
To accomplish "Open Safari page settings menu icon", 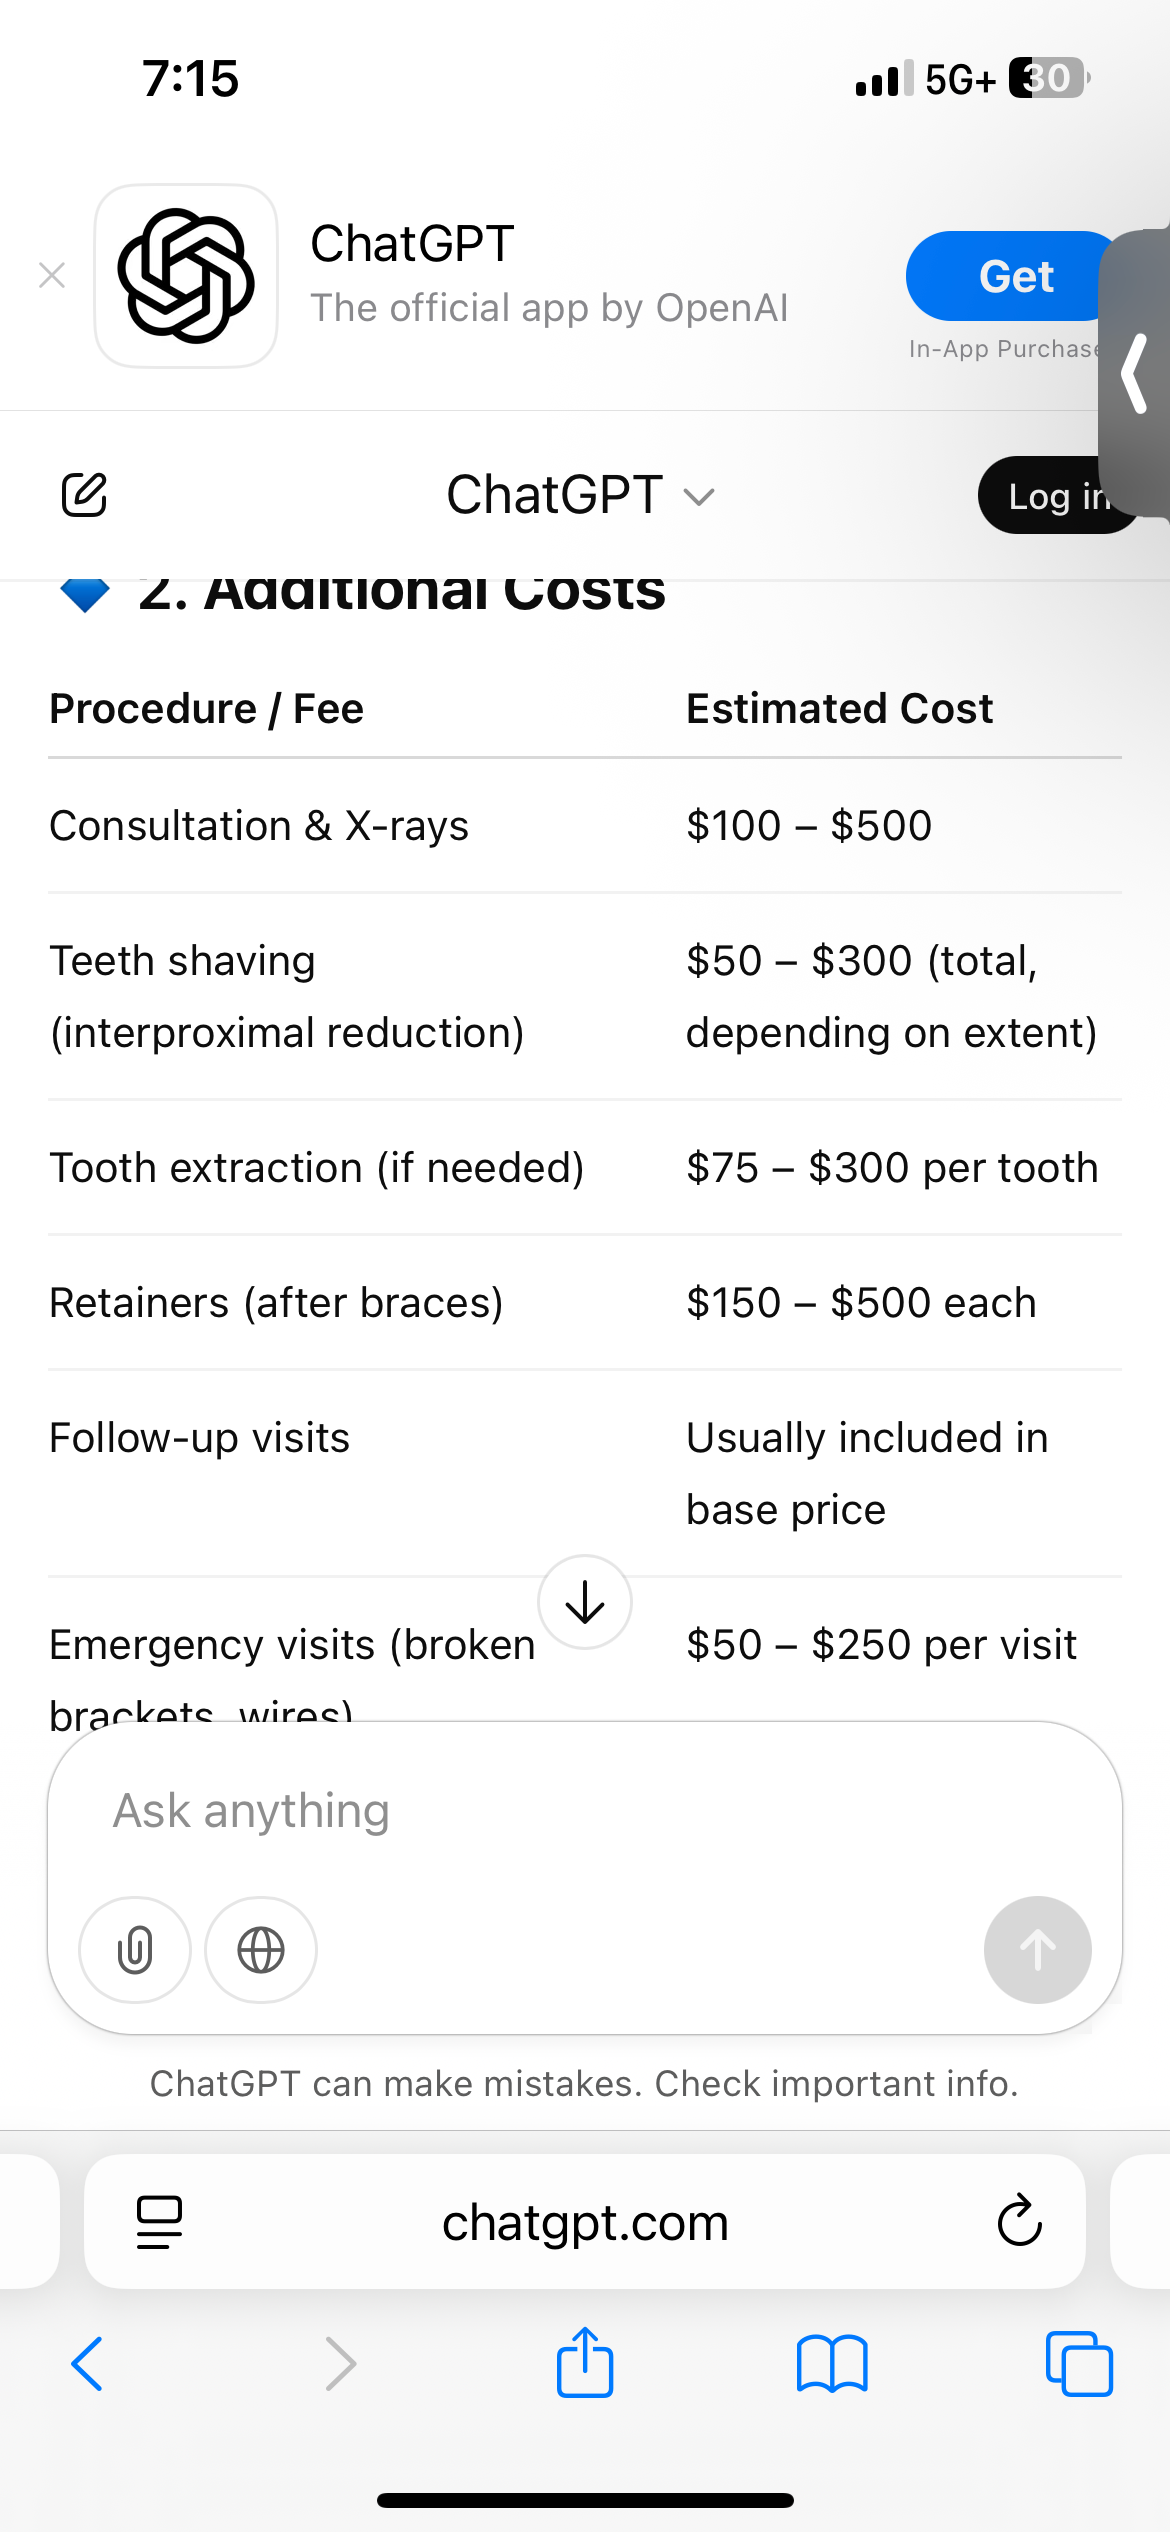I will pos(159,2222).
